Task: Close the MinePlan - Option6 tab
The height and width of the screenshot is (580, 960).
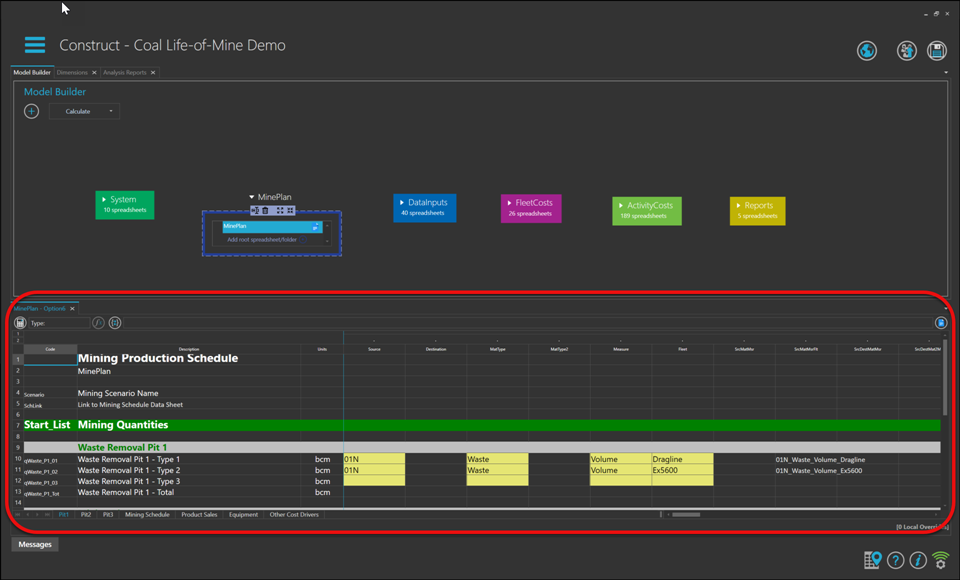Action: 72,309
